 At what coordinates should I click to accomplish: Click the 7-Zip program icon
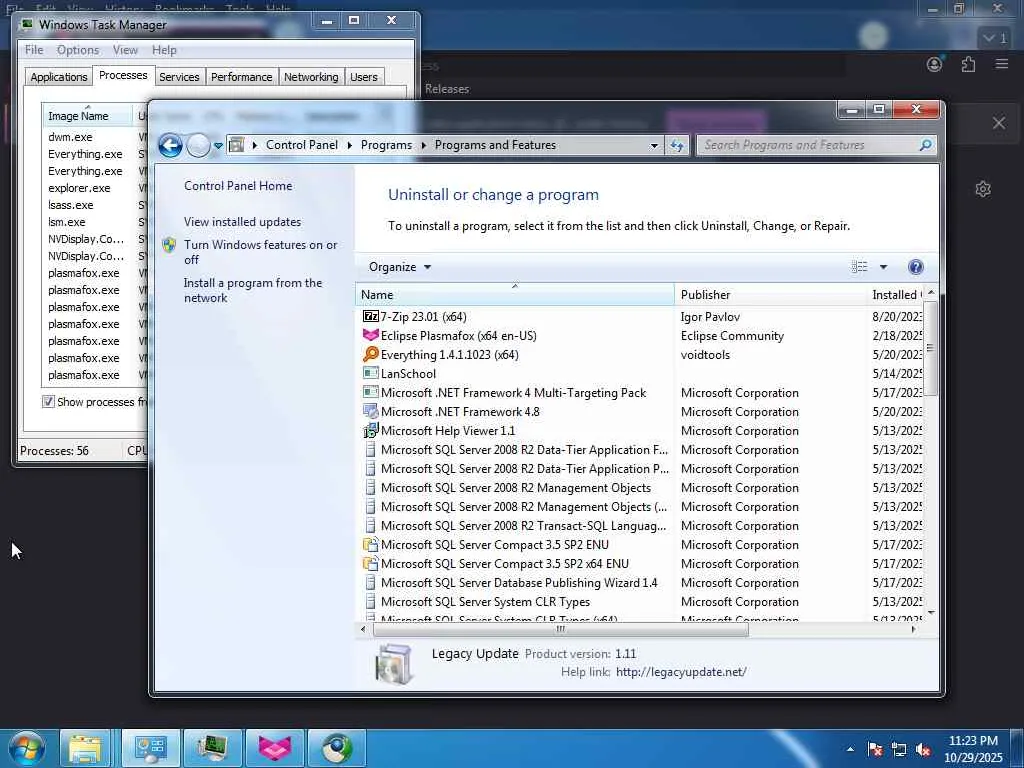tap(370, 317)
